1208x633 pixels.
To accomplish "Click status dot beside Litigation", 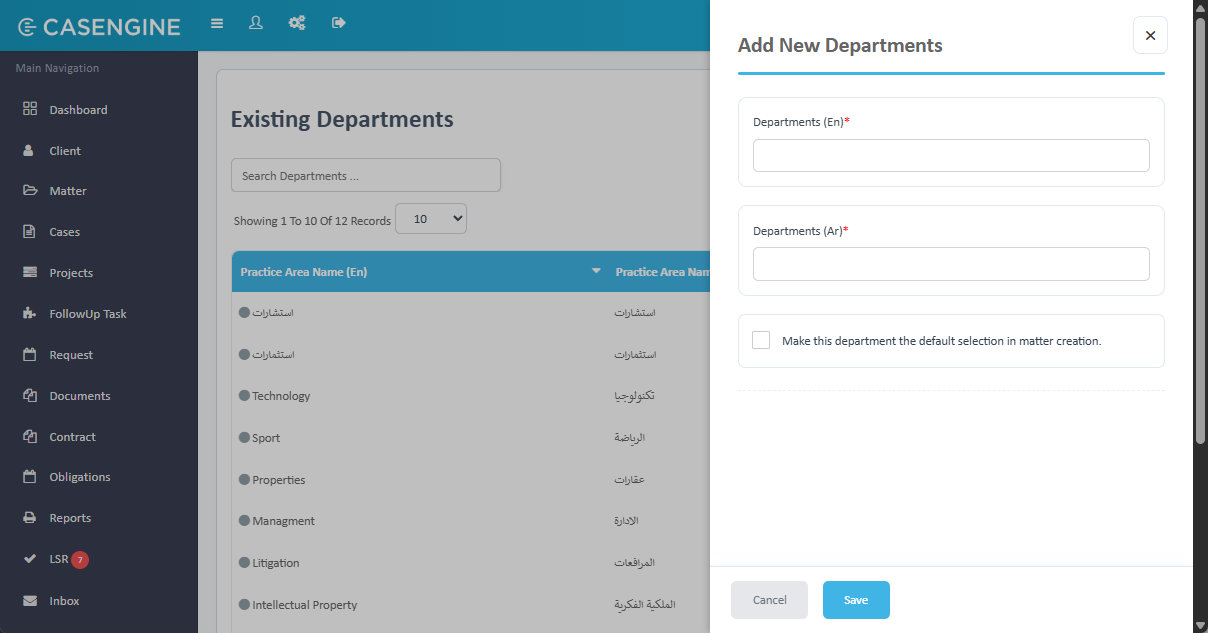I will coord(244,562).
